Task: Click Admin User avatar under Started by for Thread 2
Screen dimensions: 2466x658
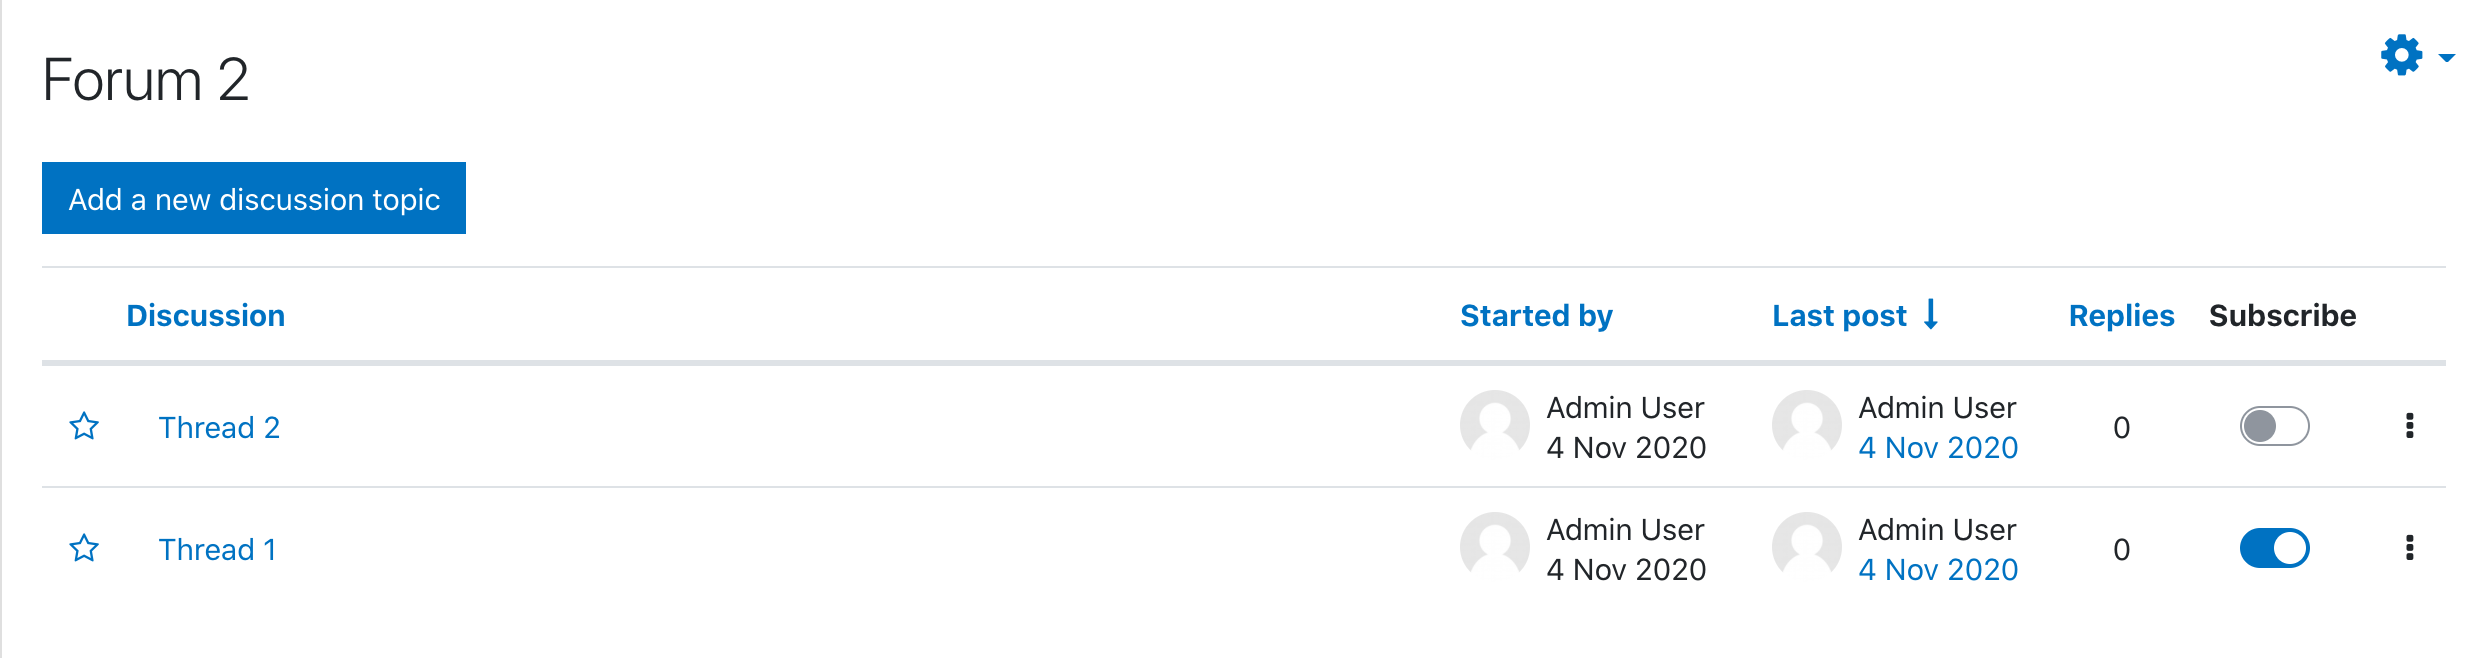Action: pos(1495,425)
